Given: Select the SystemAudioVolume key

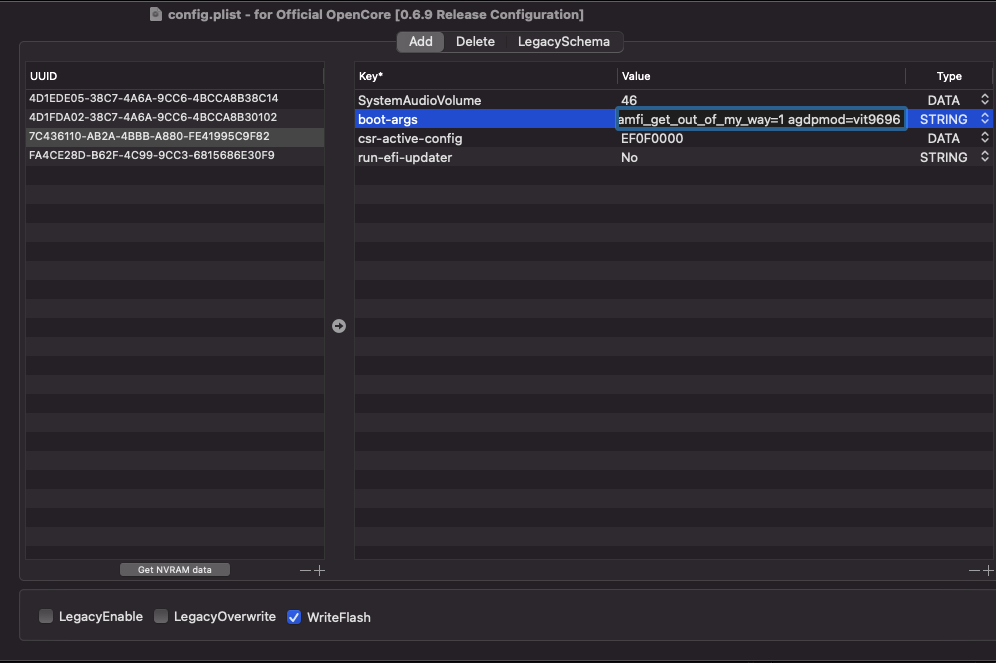Looking at the screenshot, I should 419,100.
